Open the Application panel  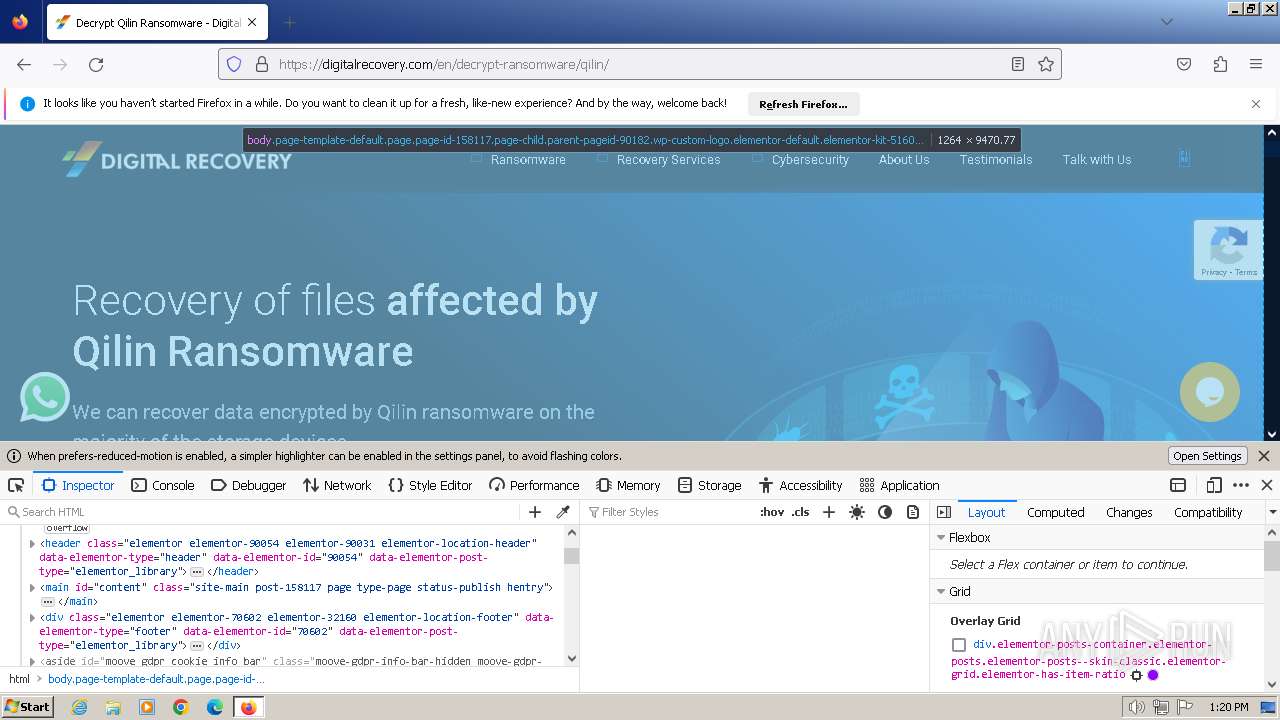(900, 485)
